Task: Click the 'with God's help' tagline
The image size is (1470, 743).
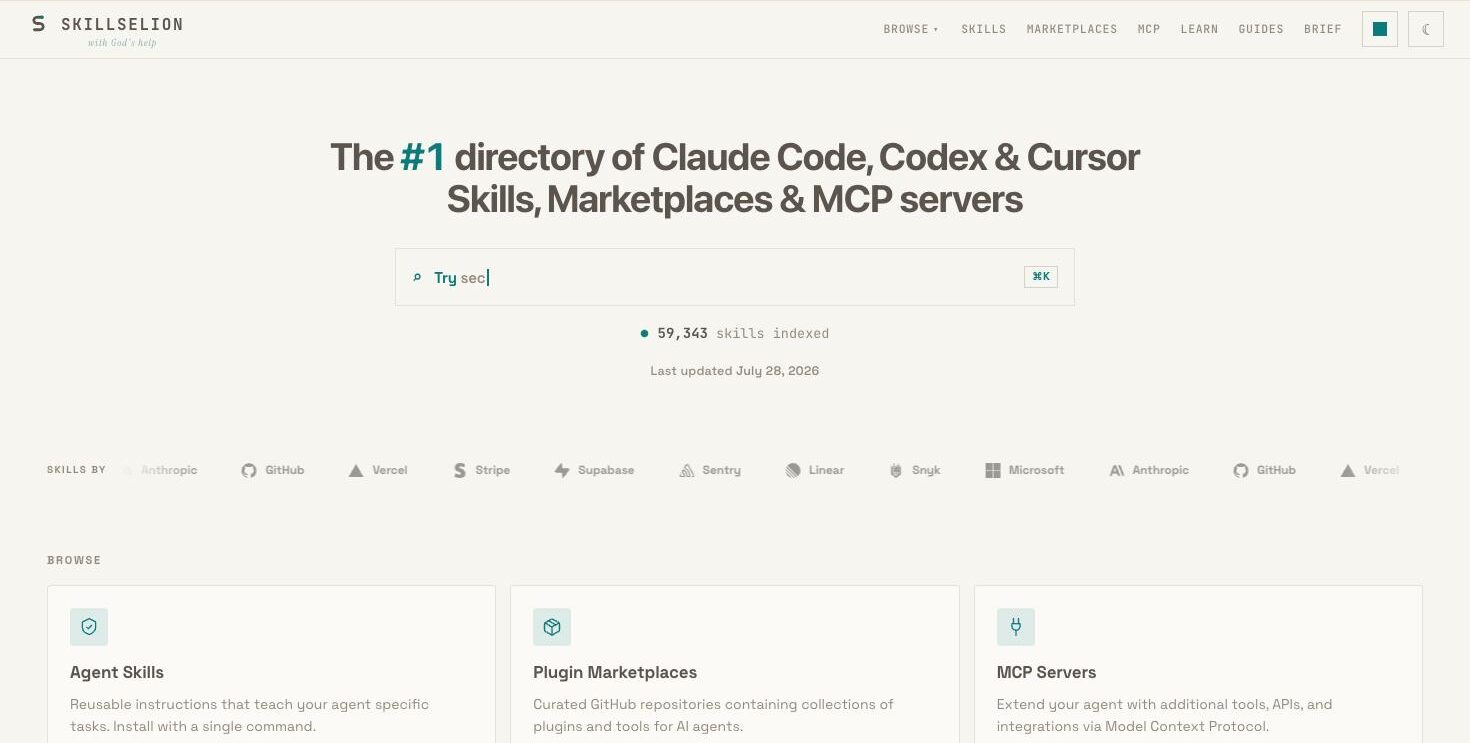Action: 122,43
